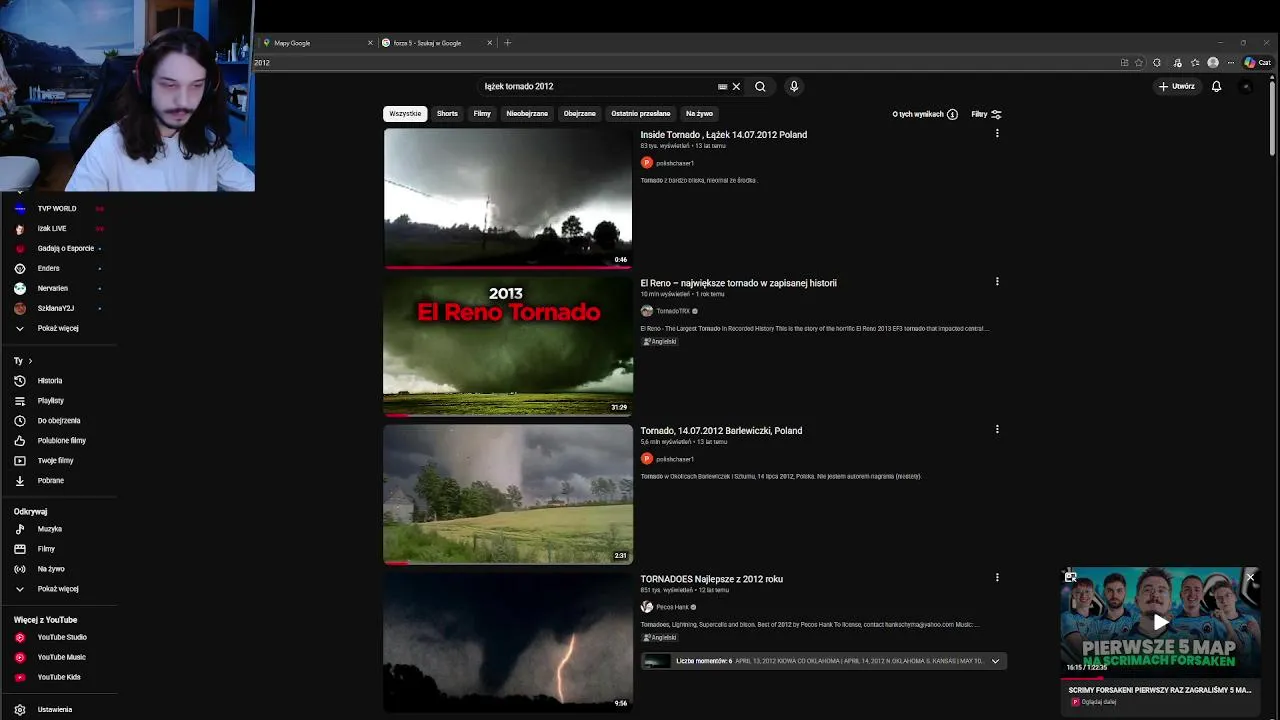The width and height of the screenshot is (1280, 720).
Task: Open Na żywo under Odkrywaj section
Action: pos(50,569)
